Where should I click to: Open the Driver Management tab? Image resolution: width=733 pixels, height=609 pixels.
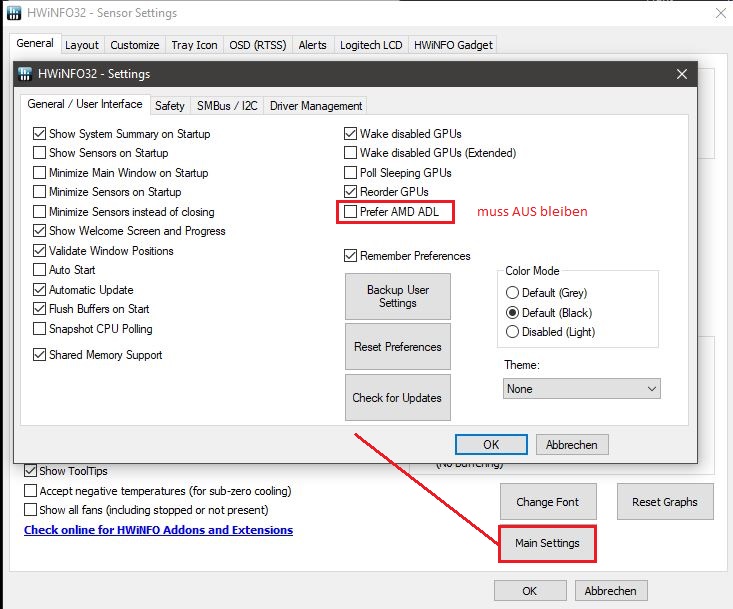316,106
